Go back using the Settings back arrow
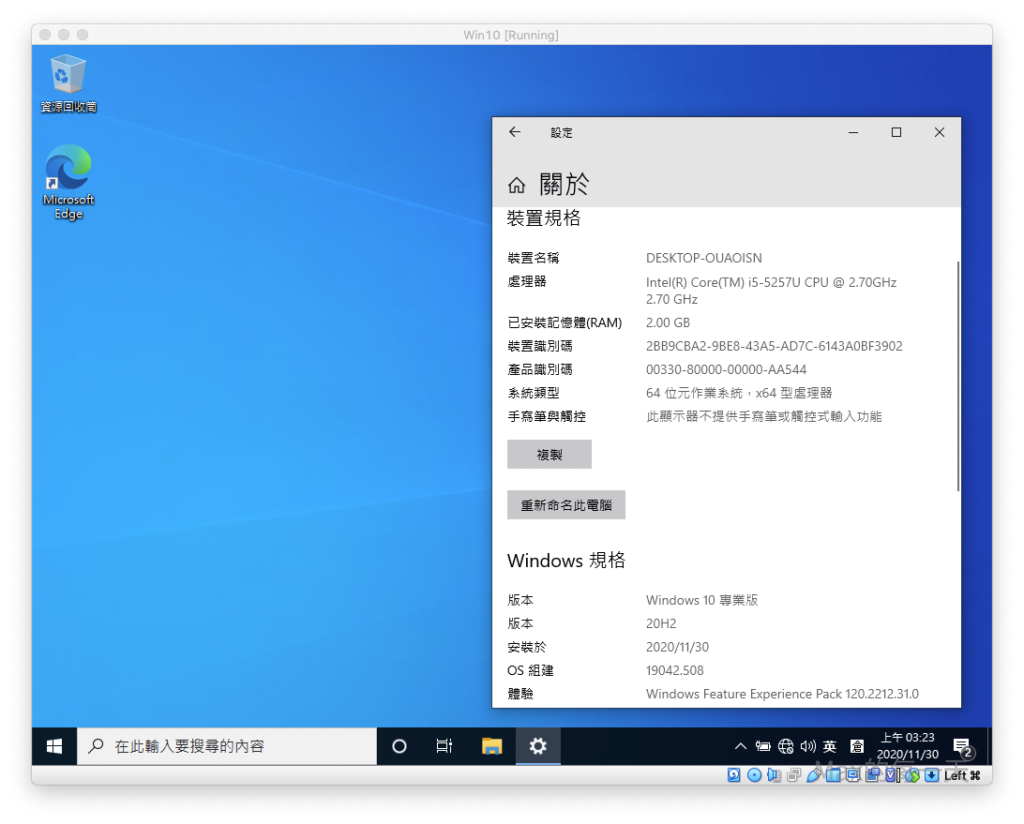This screenshot has width=1024, height=824. [515, 132]
